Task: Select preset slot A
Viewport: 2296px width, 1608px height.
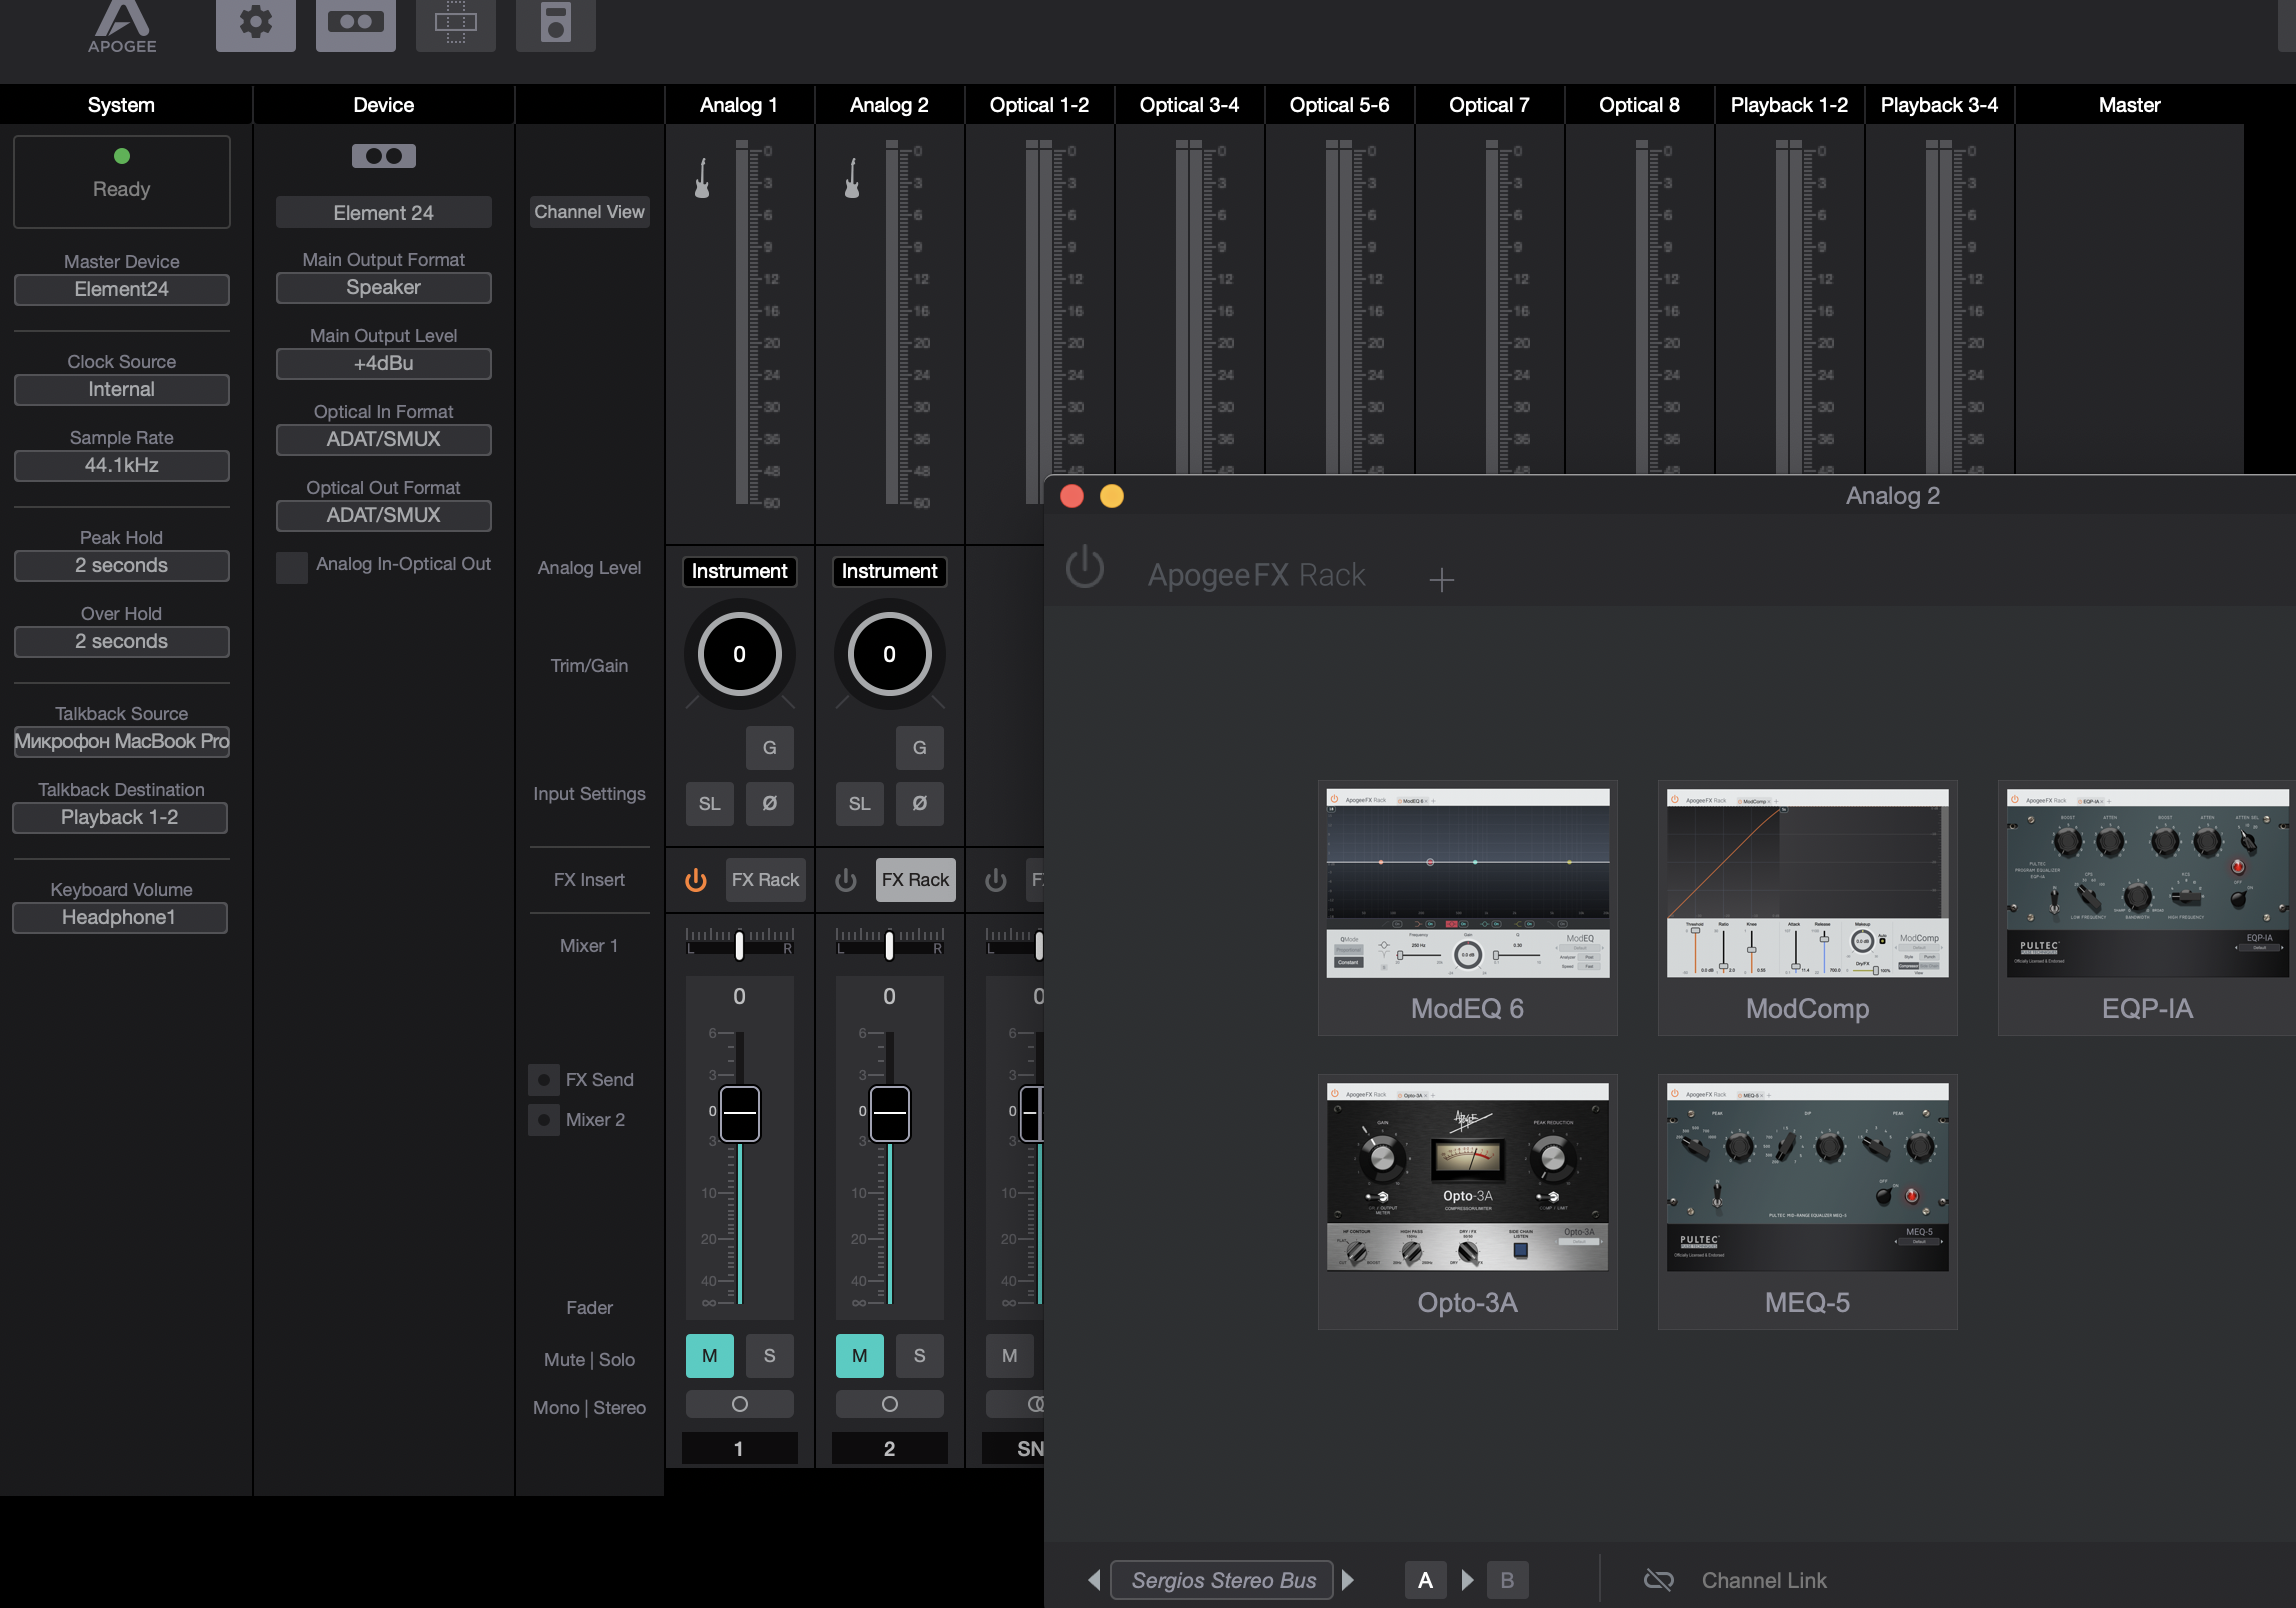Action: [1426, 1580]
